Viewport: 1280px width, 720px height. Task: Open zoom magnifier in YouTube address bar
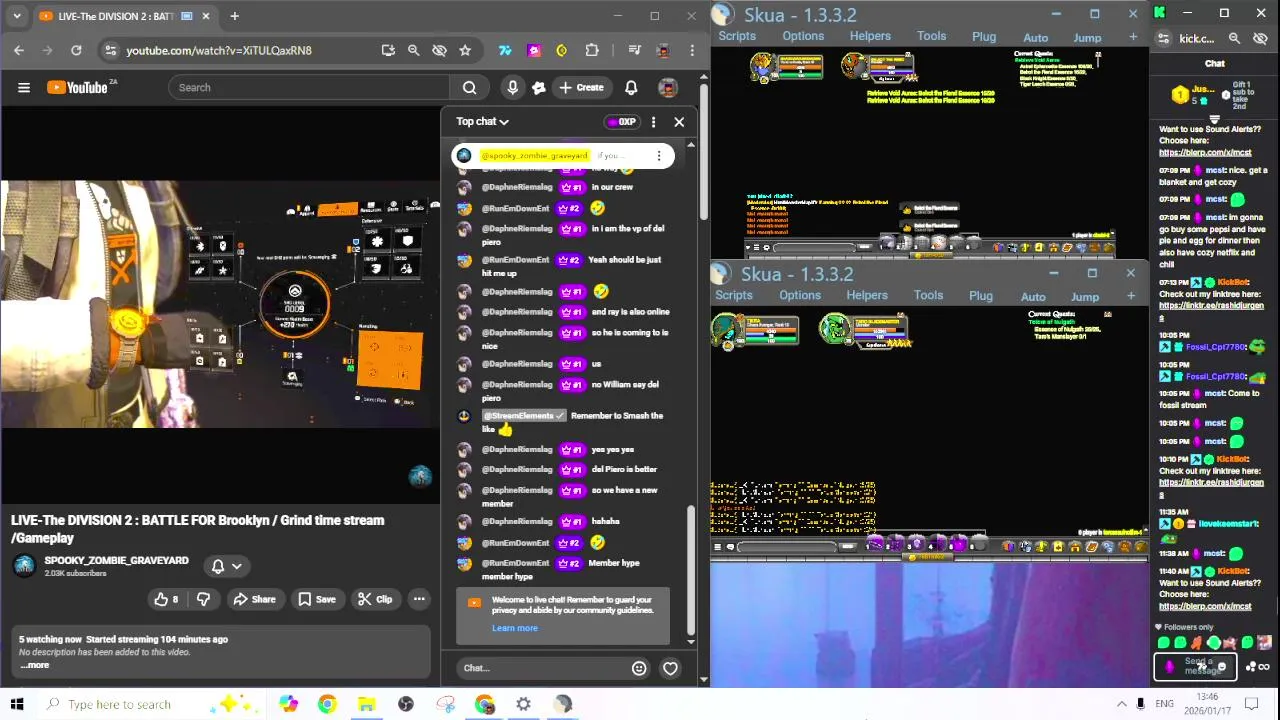coord(413,50)
